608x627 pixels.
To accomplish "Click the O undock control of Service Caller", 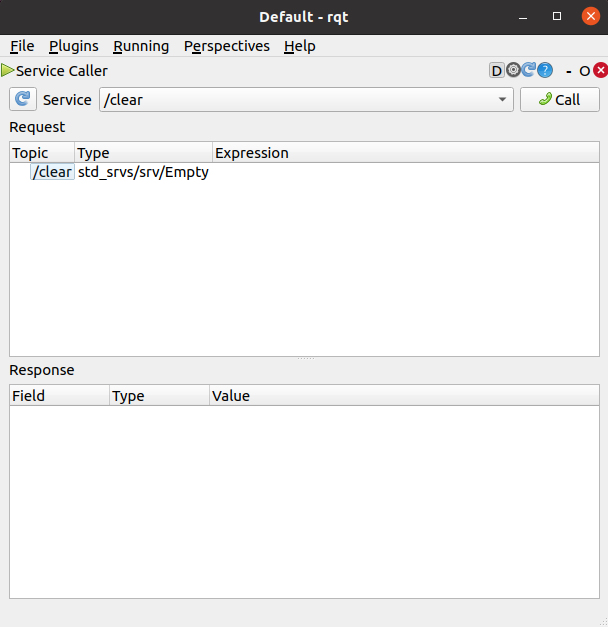I will point(584,71).
